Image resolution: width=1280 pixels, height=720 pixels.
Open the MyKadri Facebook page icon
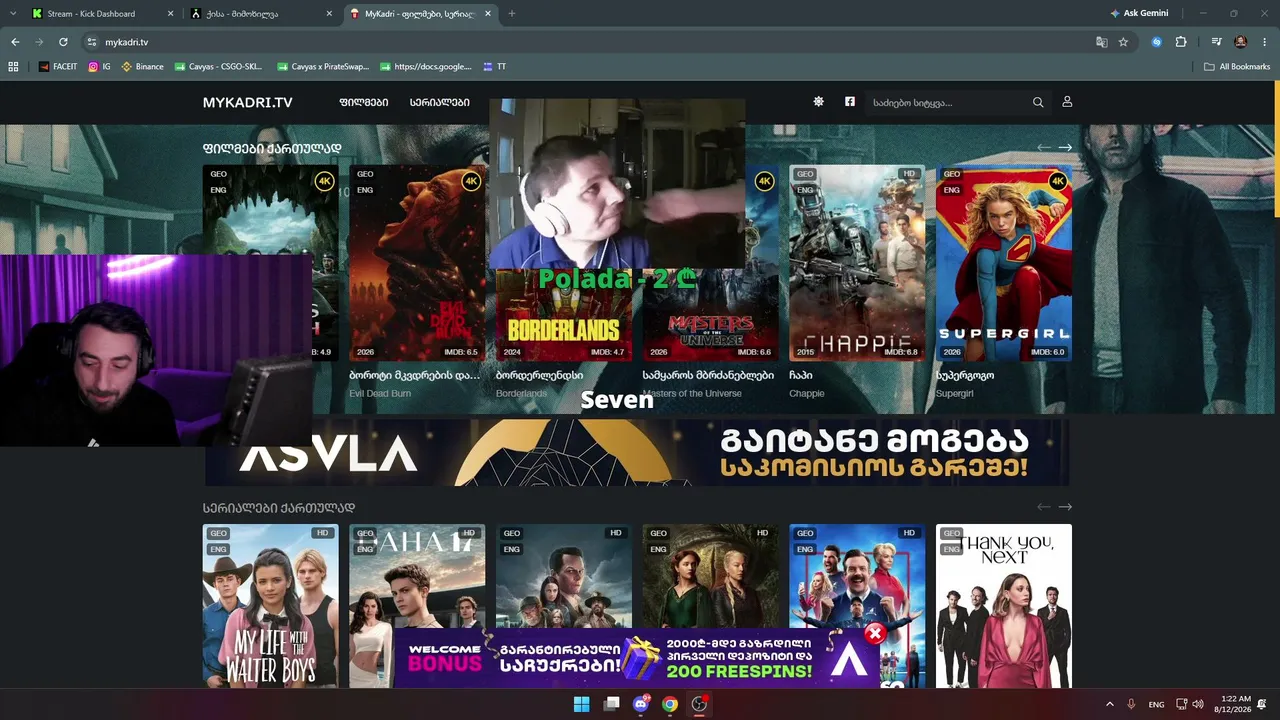[850, 102]
